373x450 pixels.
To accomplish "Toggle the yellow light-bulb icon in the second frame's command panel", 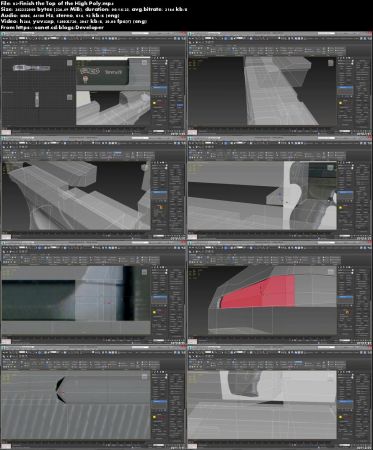I will tap(340, 103).
